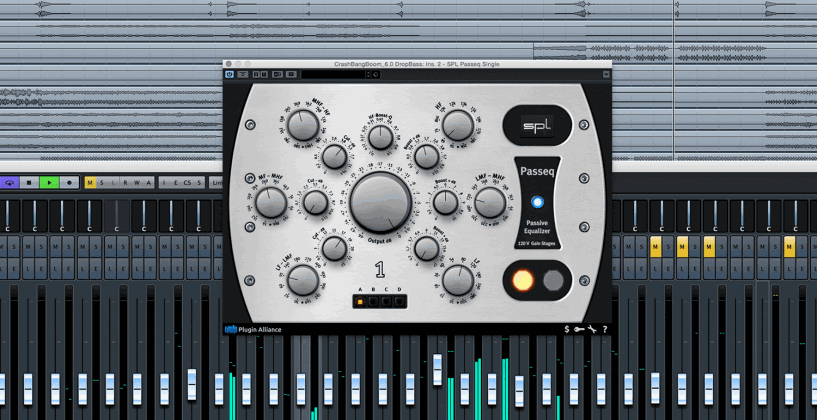Click the Stop button in mixer transport

[29, 183]
